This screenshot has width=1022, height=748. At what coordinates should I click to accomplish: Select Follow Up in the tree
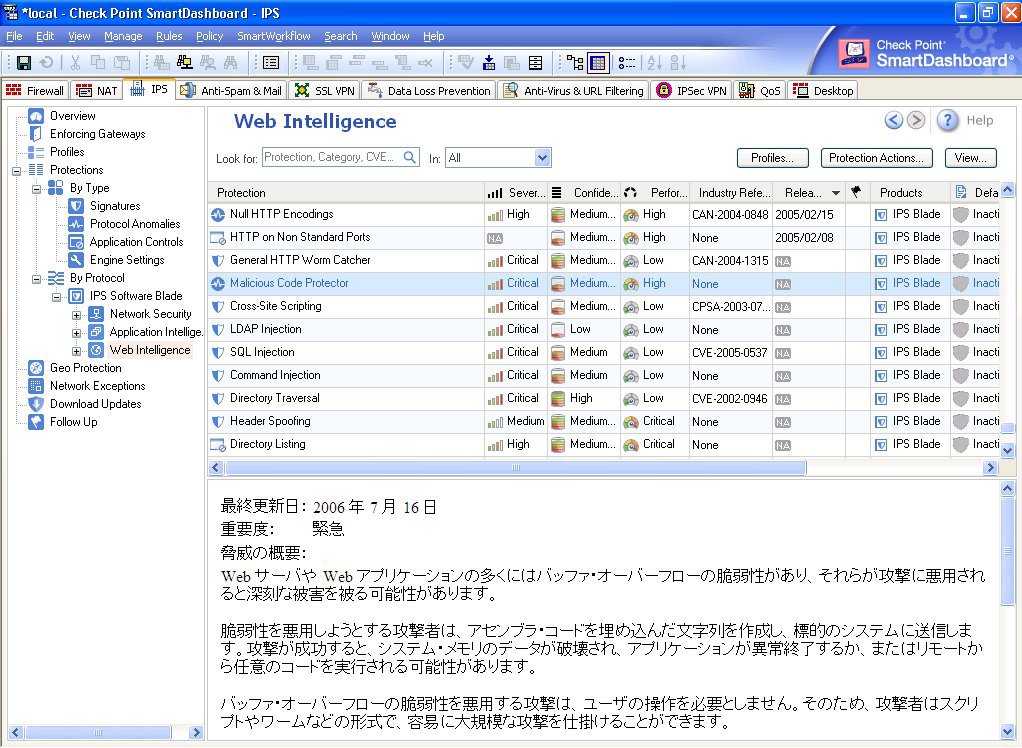point(74,422)
